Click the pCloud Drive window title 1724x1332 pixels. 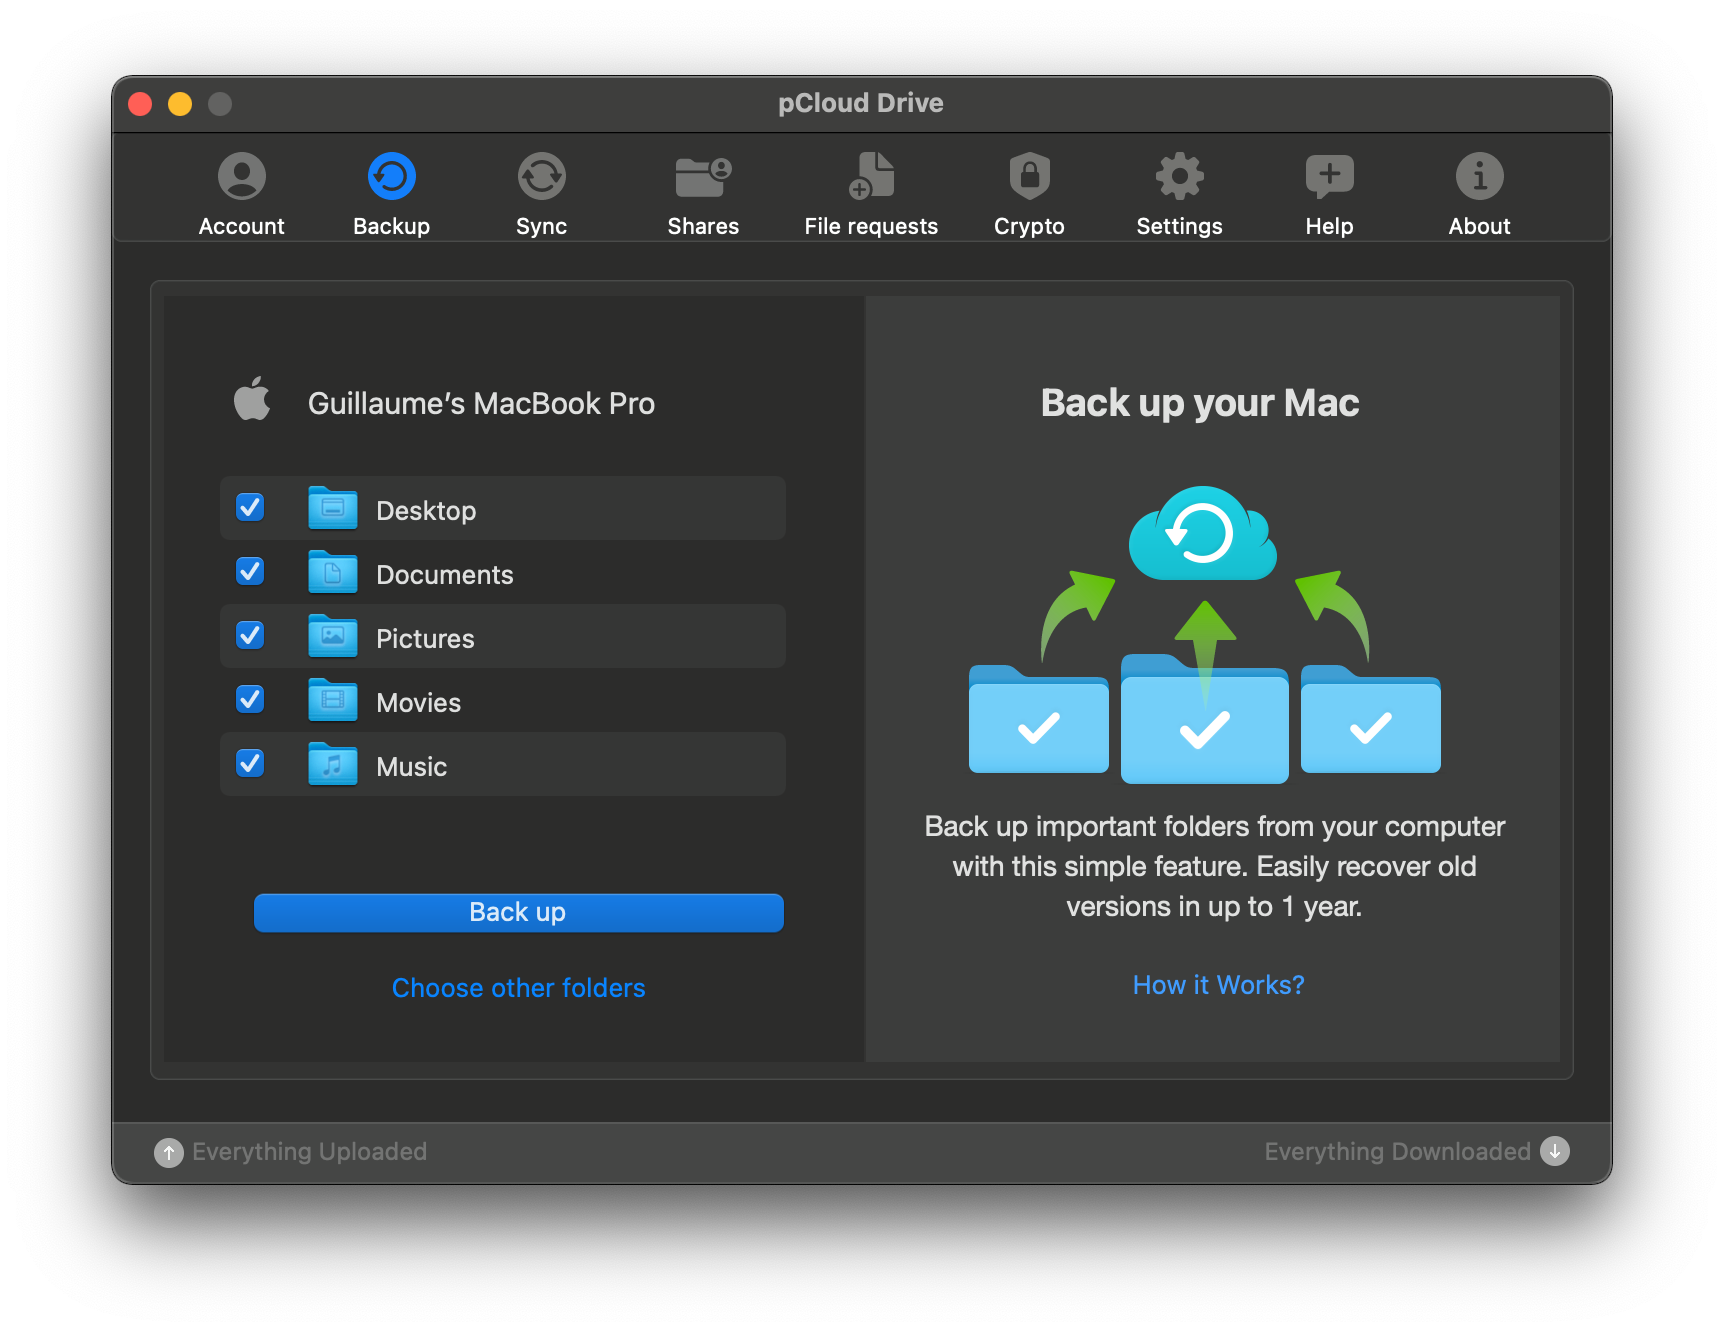tap(861, 103)
